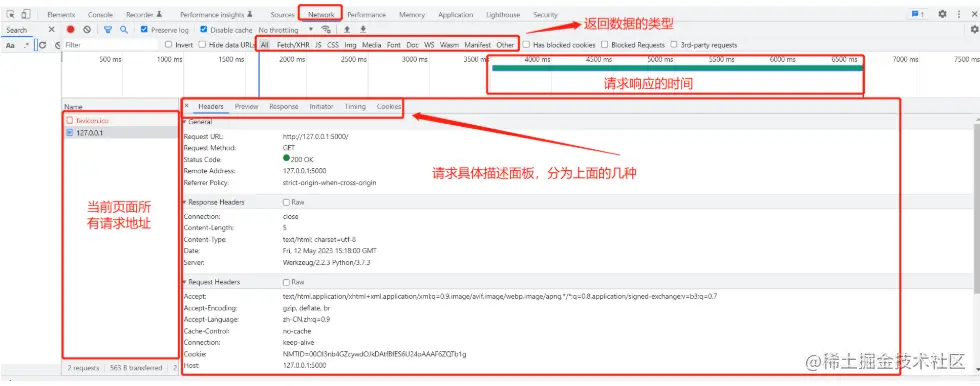Close the request details panel
The image size is (980, 386).
186,106
